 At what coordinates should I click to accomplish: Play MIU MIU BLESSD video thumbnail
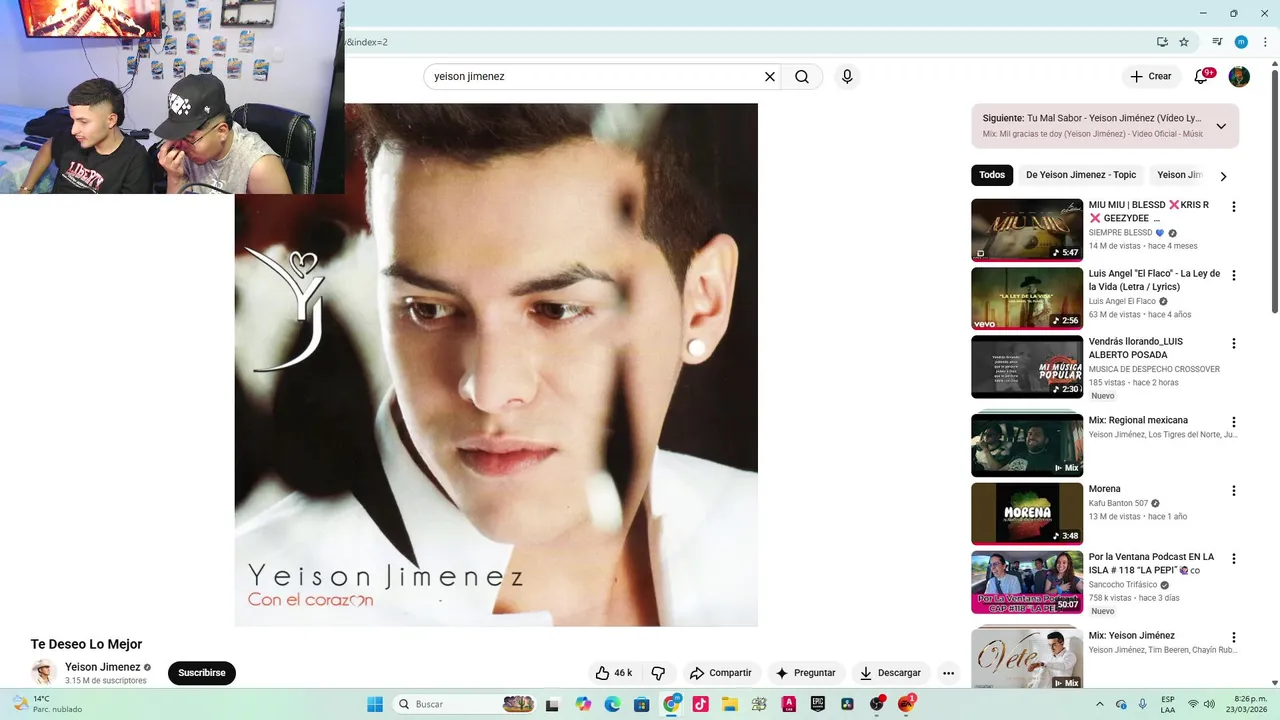[1027, 230]
